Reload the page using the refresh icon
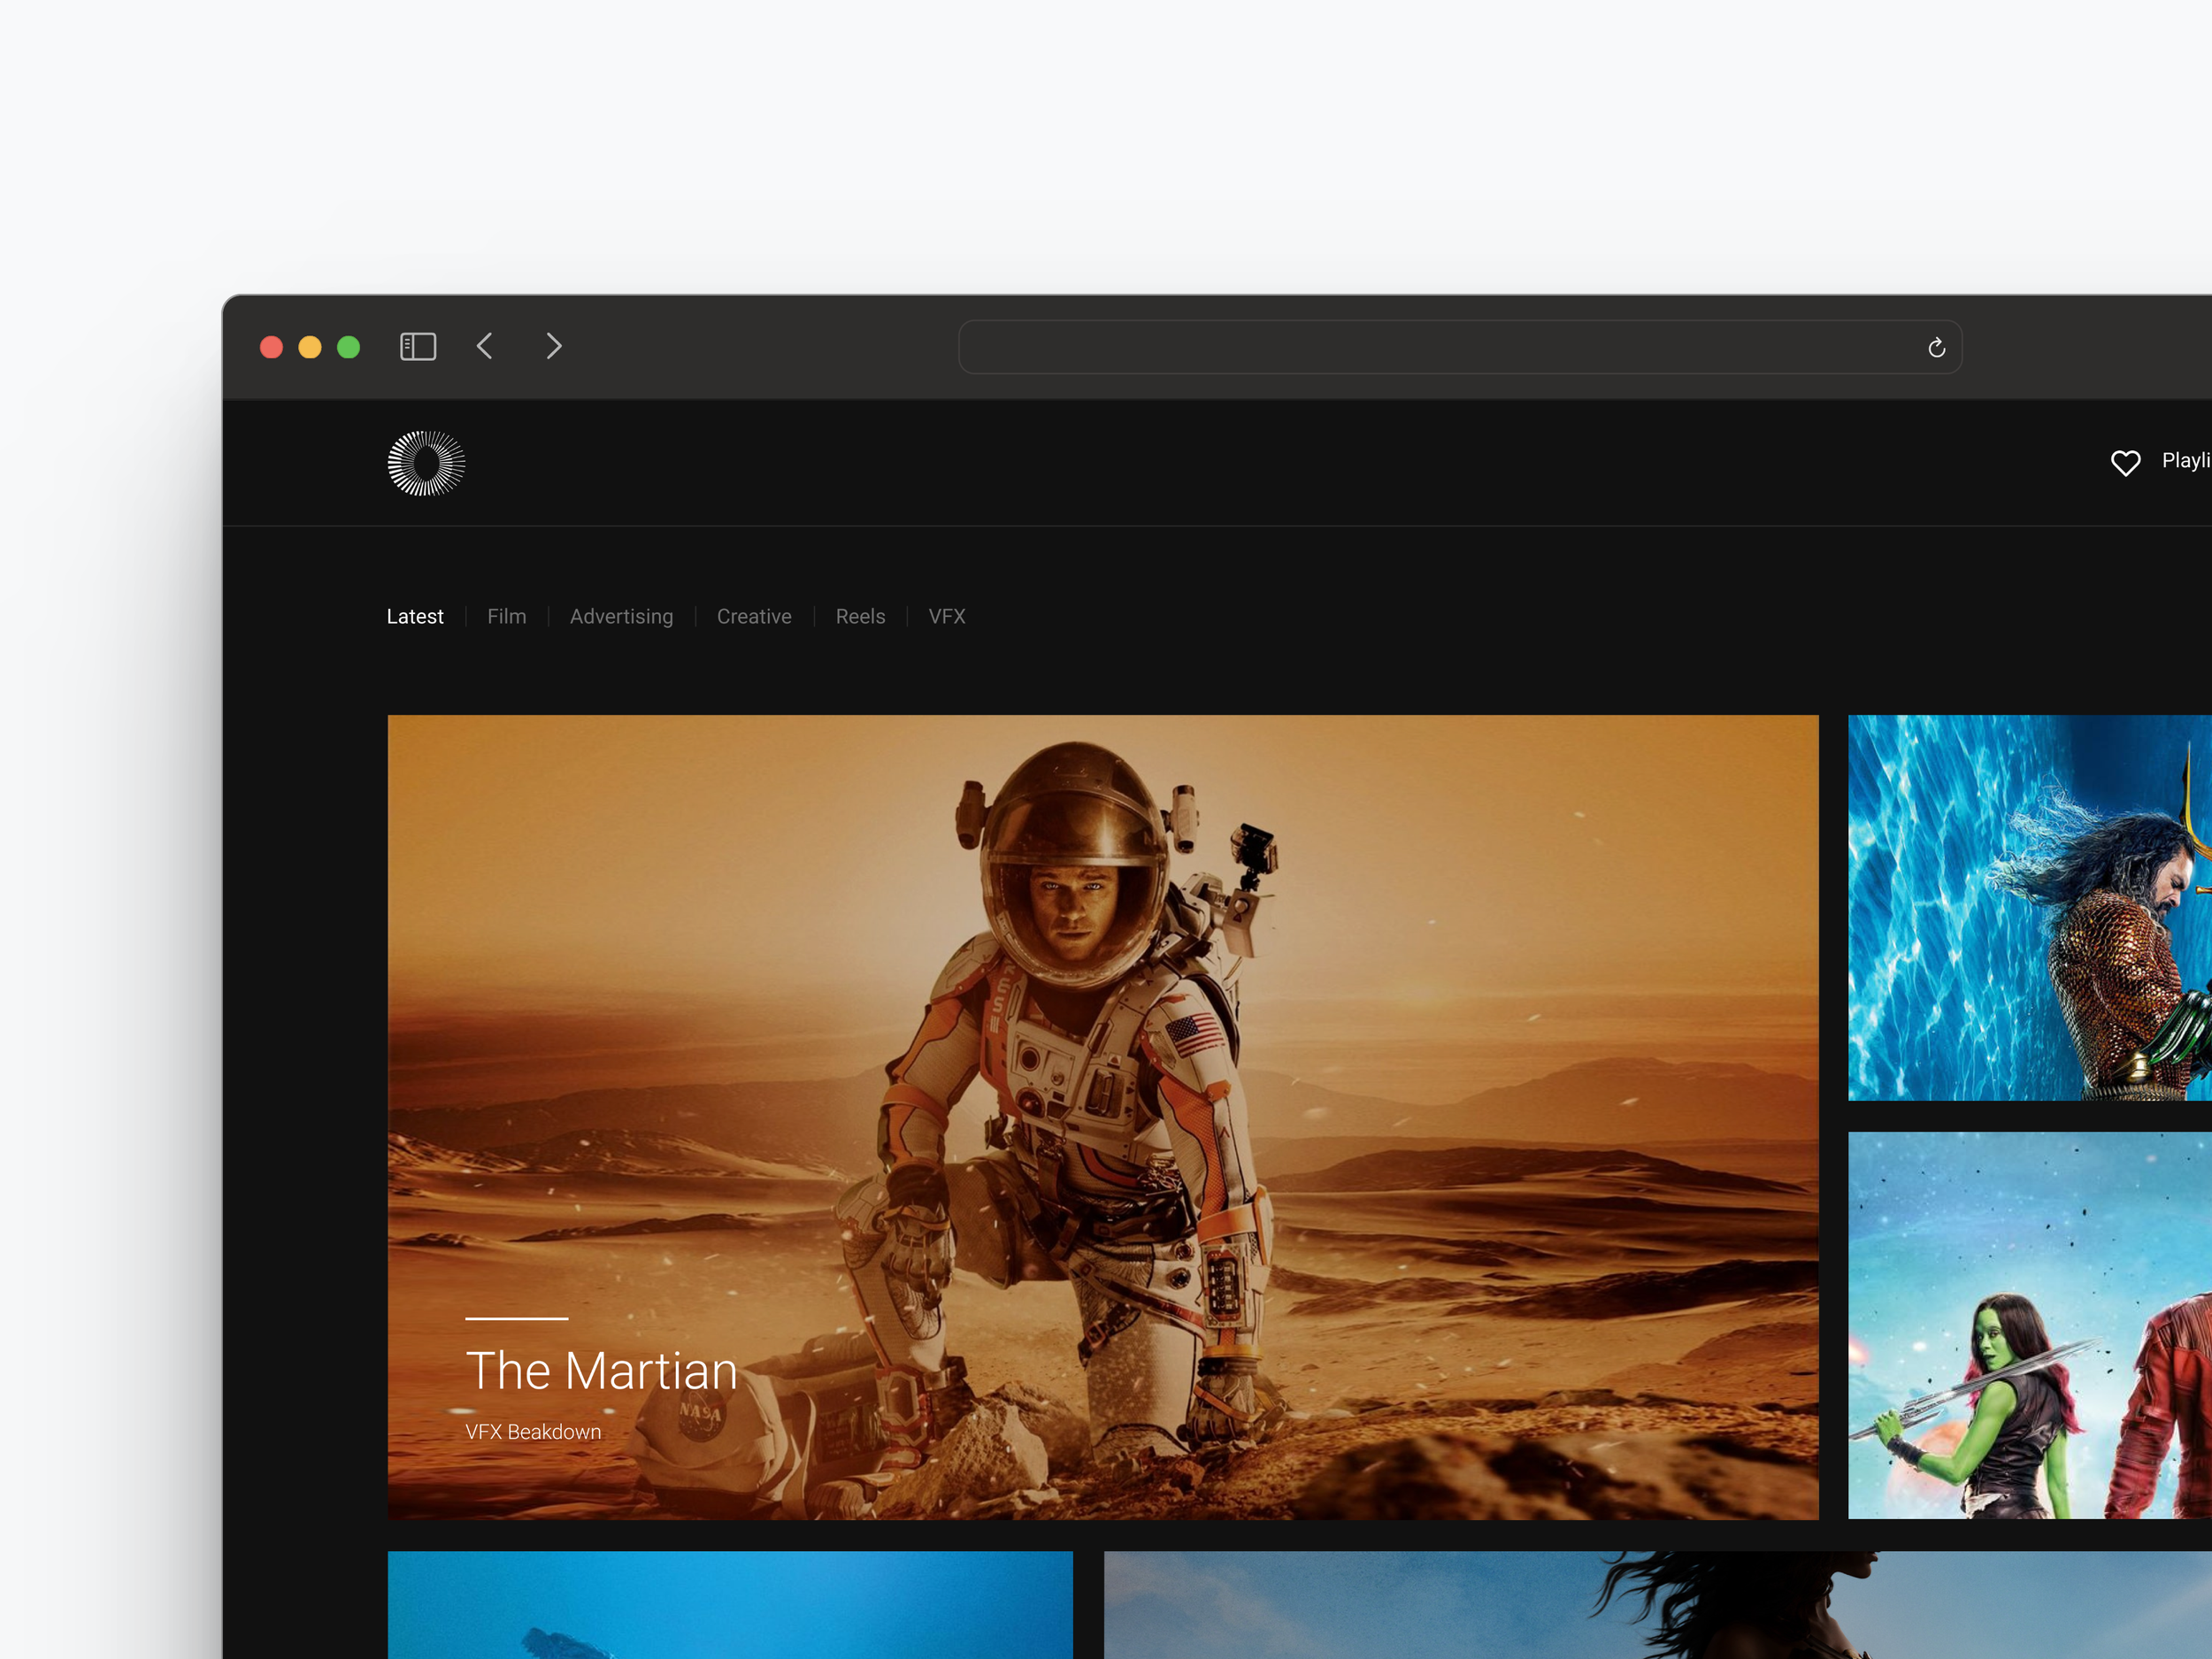2212x1659 pixels. click(x=1936, y=348)
